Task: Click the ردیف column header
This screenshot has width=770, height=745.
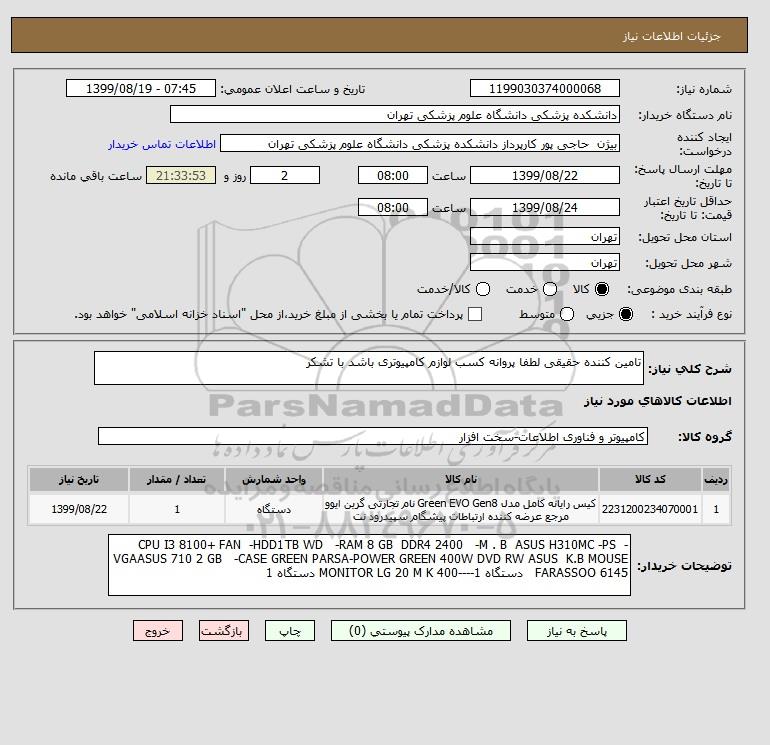Action: tap(716, 479)
